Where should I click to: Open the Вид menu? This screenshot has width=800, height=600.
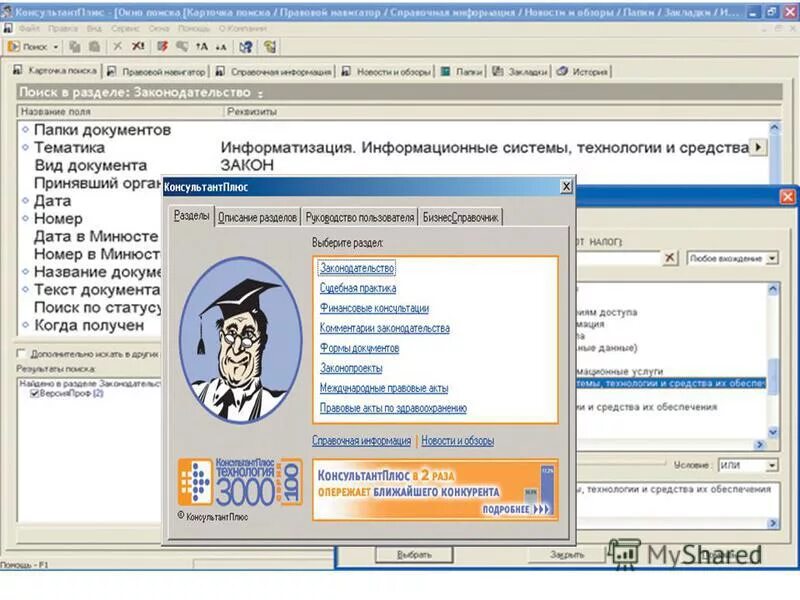94,29
